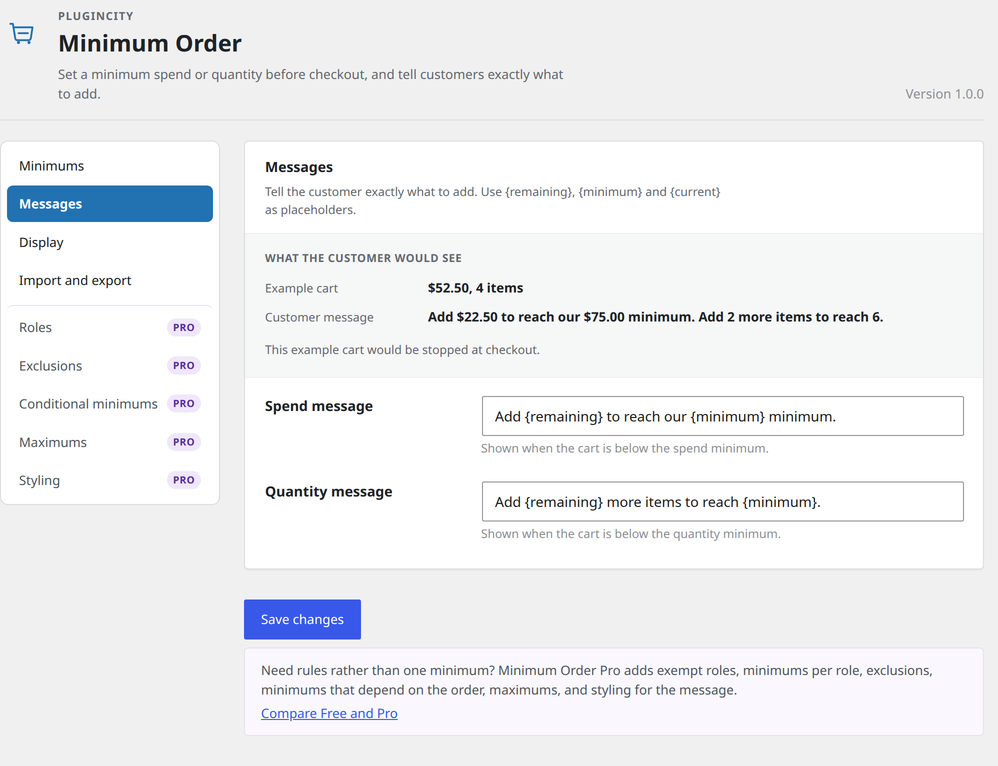Click the PRO badge beside Conditional minimums
The width and height of the screenshot is (998, 766).
coord(184,404)
